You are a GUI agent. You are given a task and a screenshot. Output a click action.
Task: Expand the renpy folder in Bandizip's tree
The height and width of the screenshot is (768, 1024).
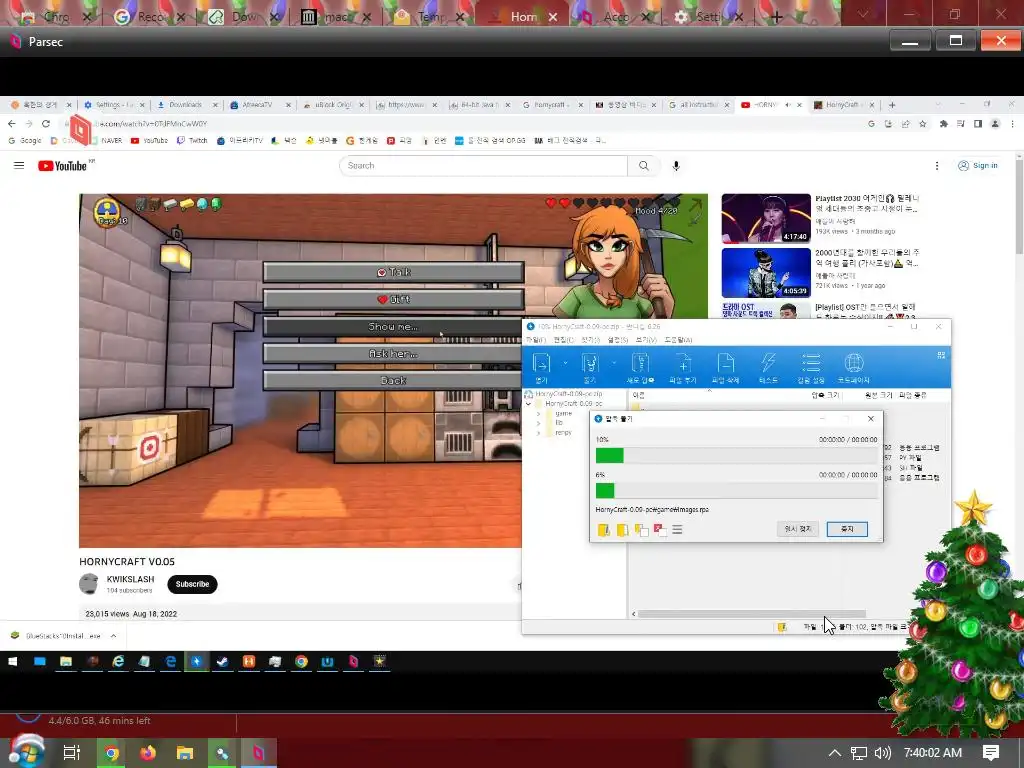539,432
